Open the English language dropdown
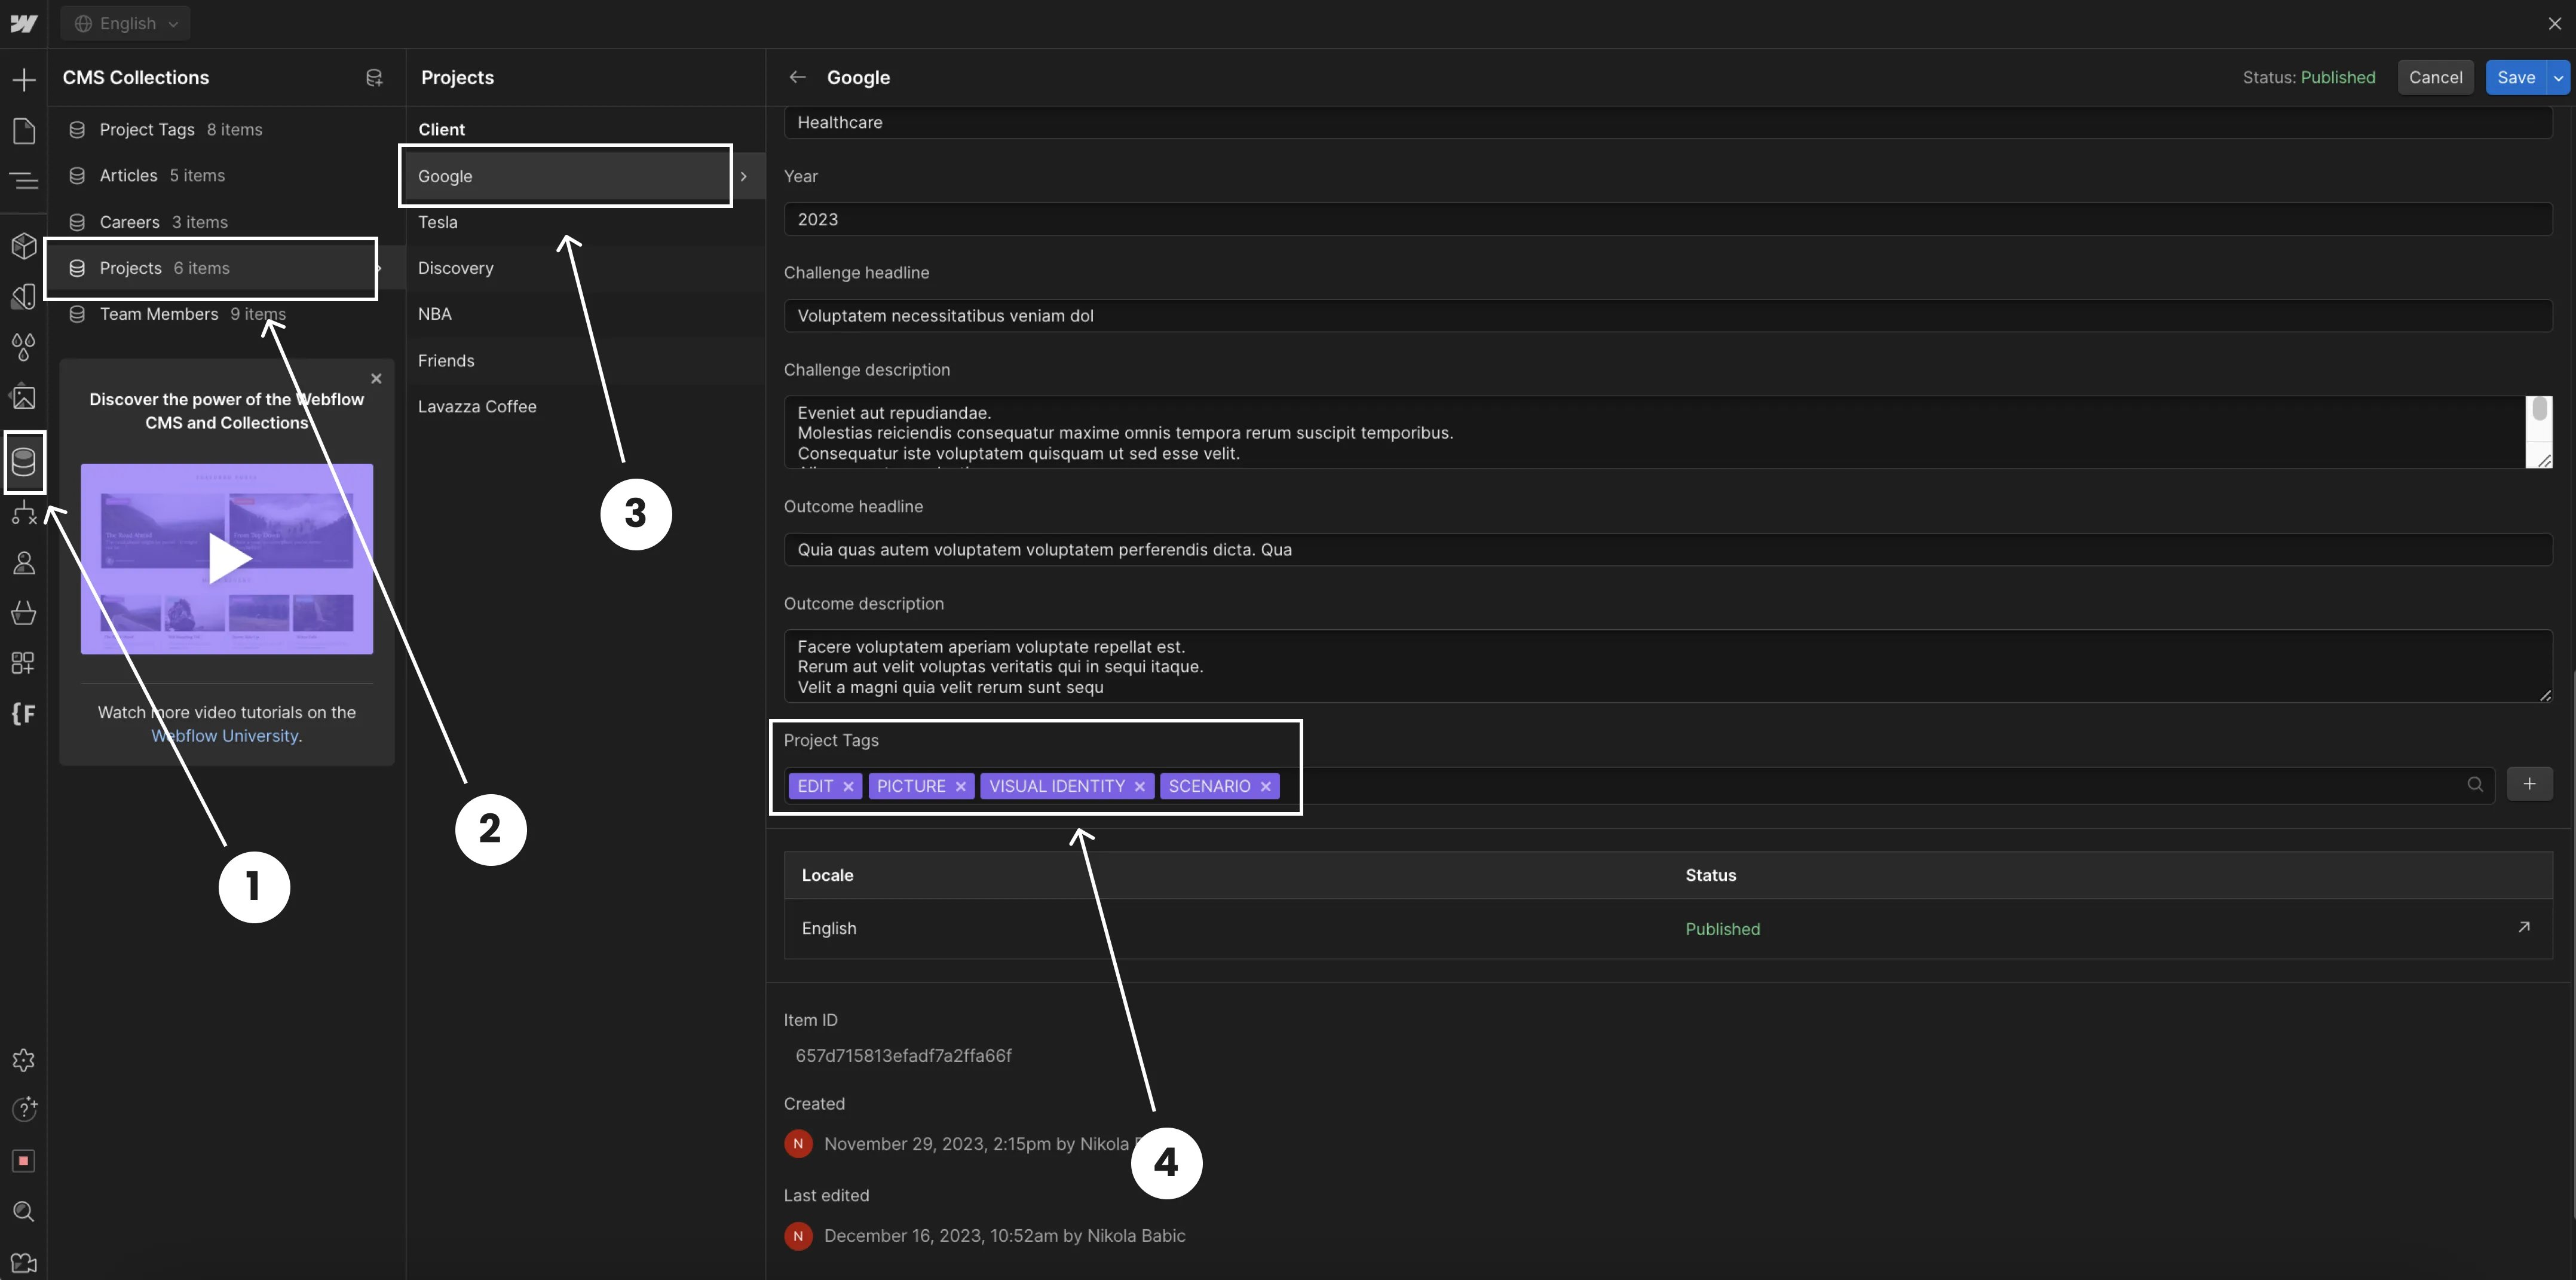 [x=125, y=23]
